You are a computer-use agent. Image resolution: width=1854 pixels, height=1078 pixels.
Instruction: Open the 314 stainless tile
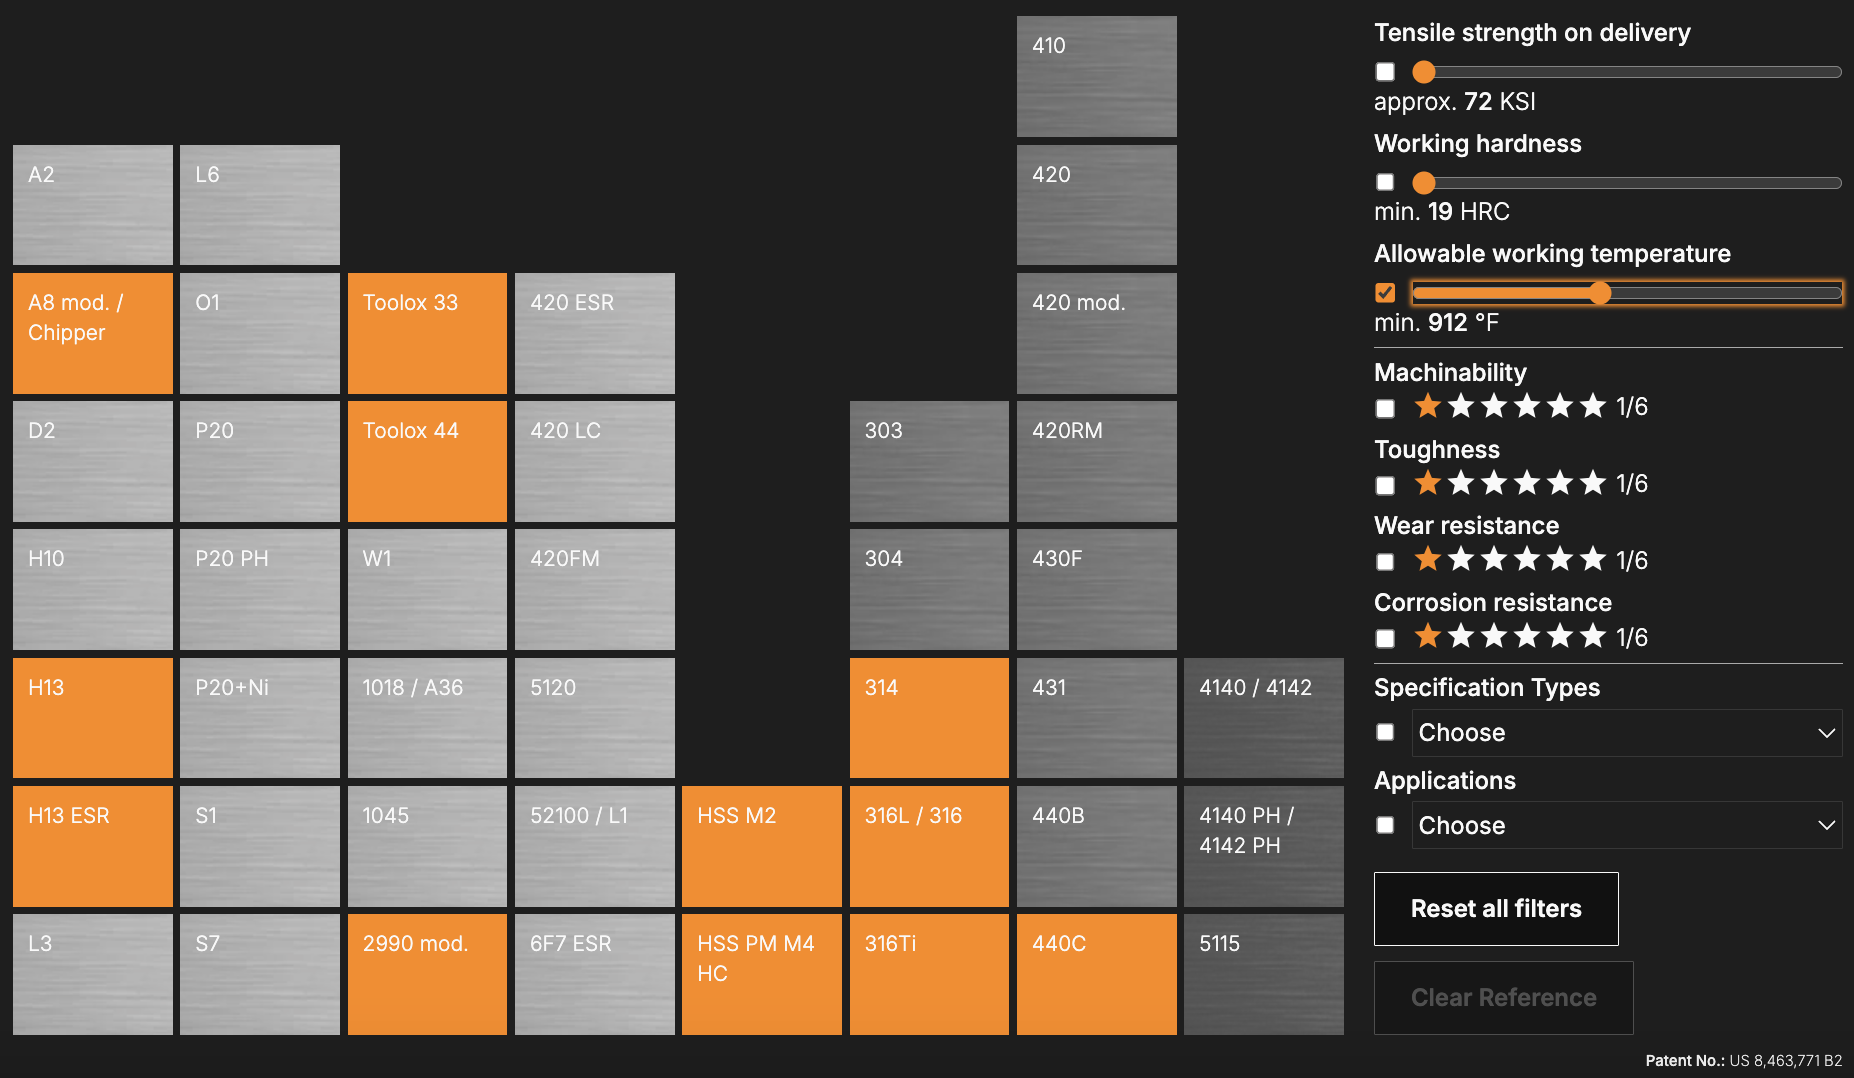tap(929, 718)
